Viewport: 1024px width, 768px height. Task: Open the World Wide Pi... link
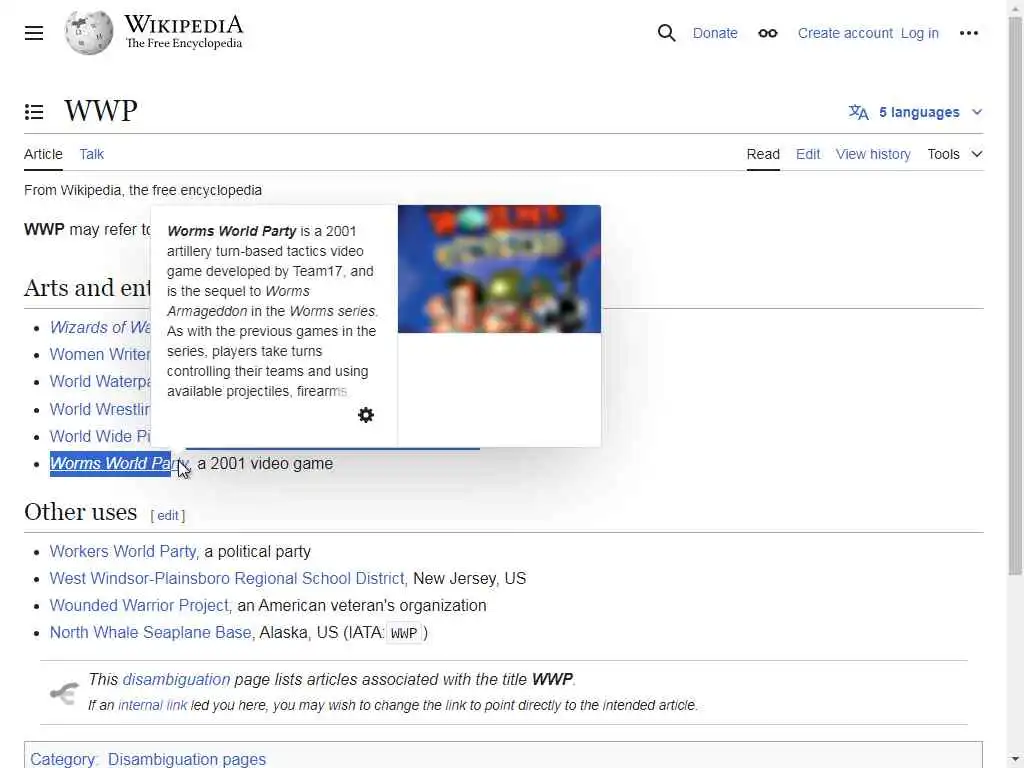point(100,436)
